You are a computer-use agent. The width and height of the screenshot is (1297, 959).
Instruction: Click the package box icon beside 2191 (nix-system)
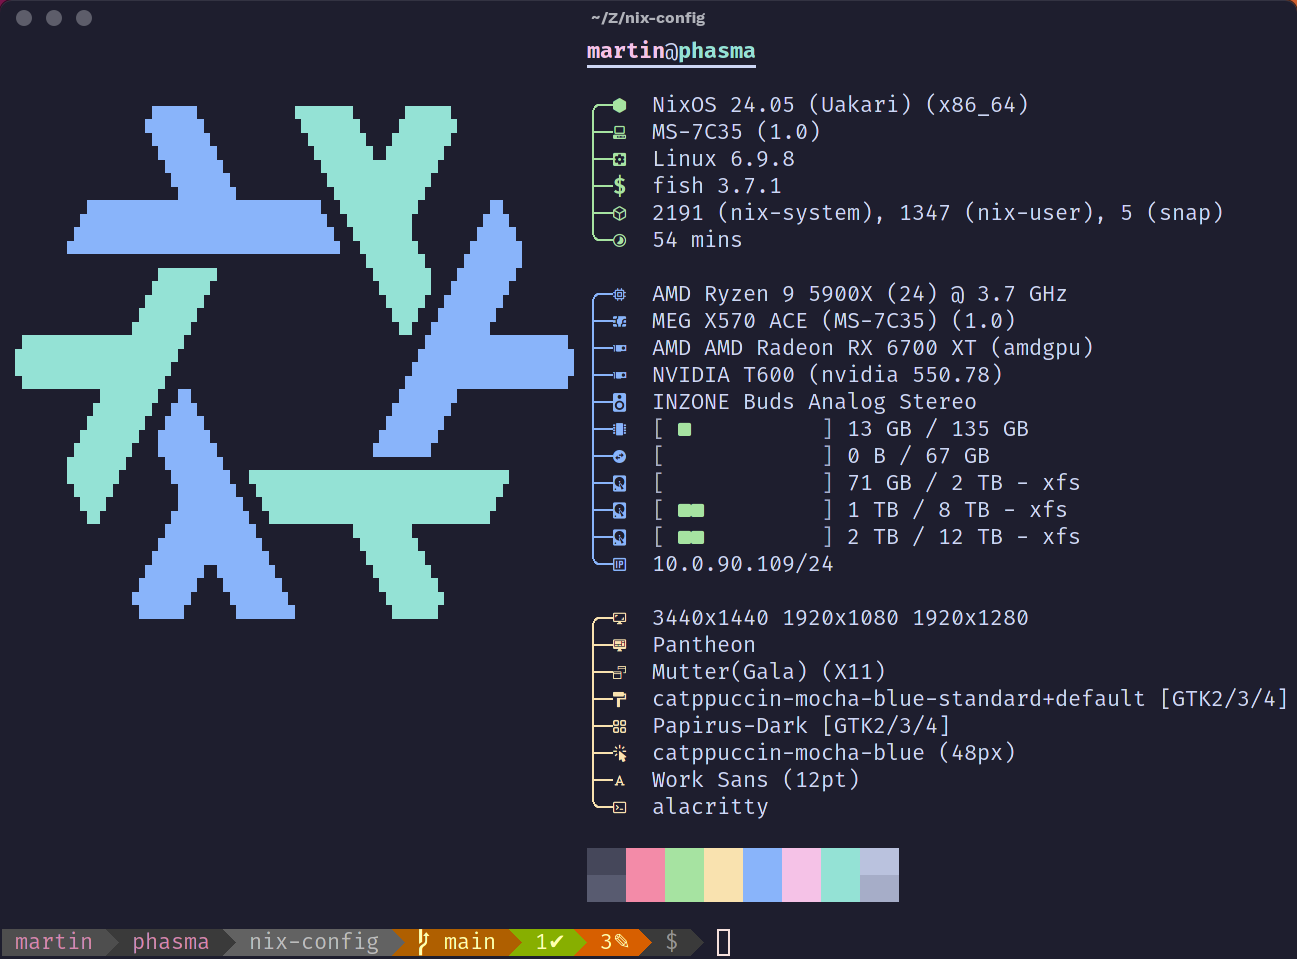tap(619, 213)
